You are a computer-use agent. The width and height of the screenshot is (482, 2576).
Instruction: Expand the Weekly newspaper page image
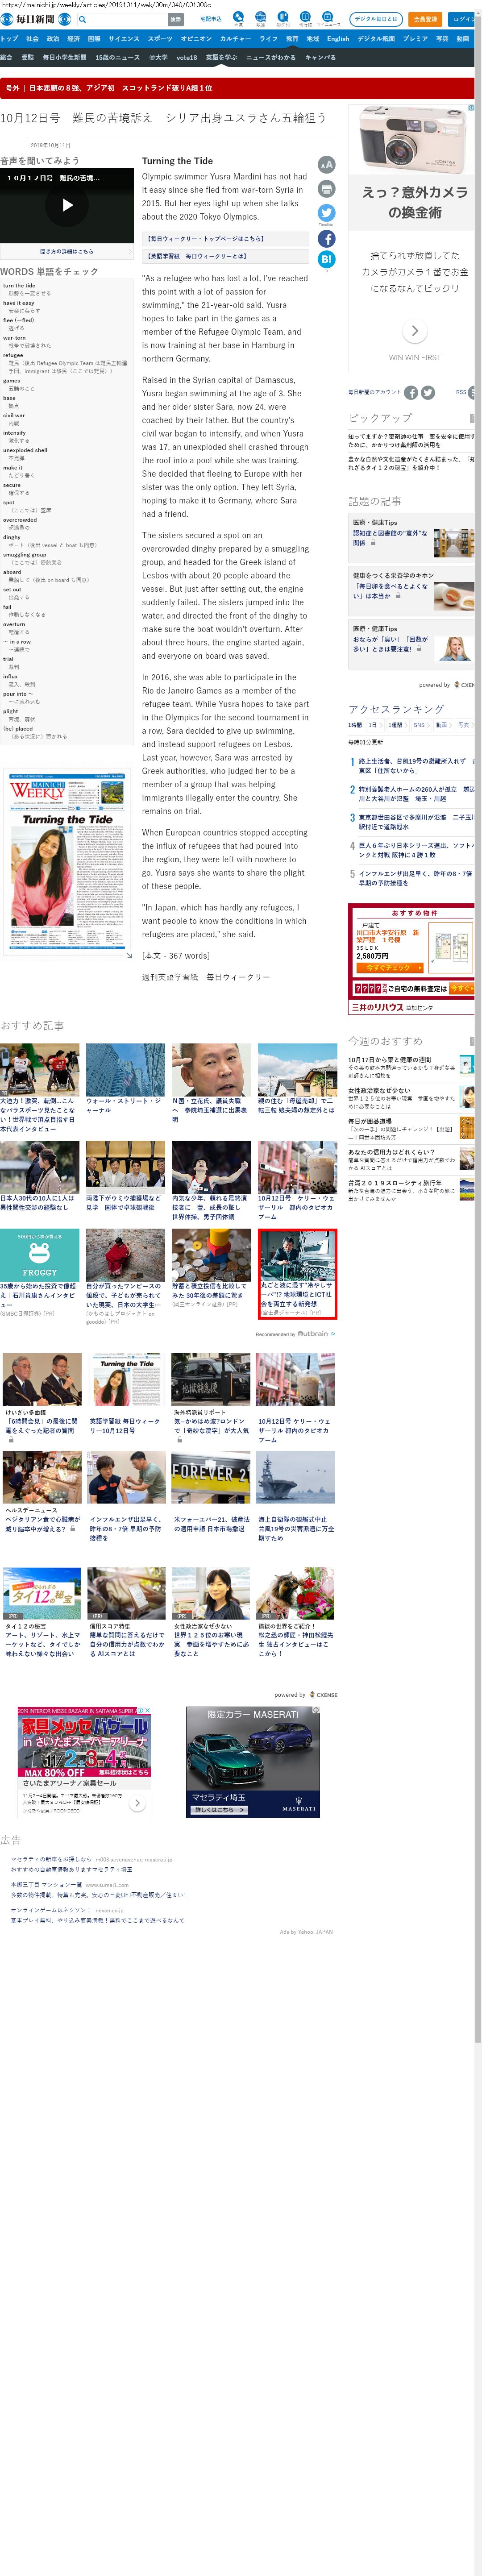coord(129,956)
